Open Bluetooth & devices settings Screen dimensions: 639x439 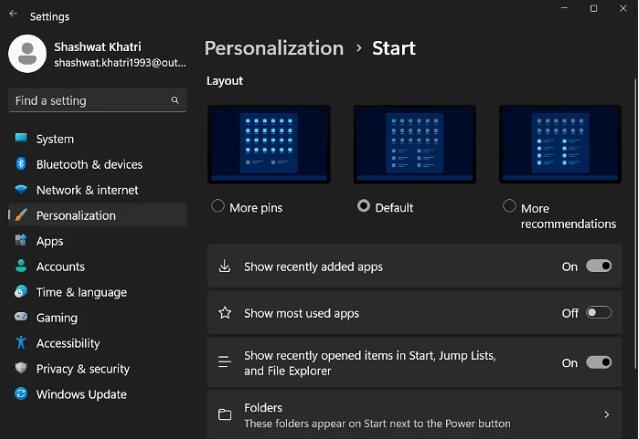point(97,164)
